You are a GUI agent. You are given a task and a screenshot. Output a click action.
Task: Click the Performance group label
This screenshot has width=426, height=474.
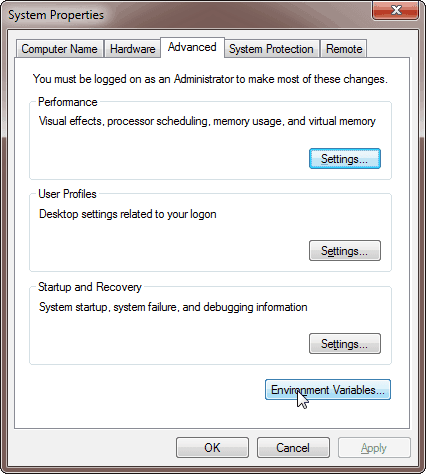[x=68, y=102]
